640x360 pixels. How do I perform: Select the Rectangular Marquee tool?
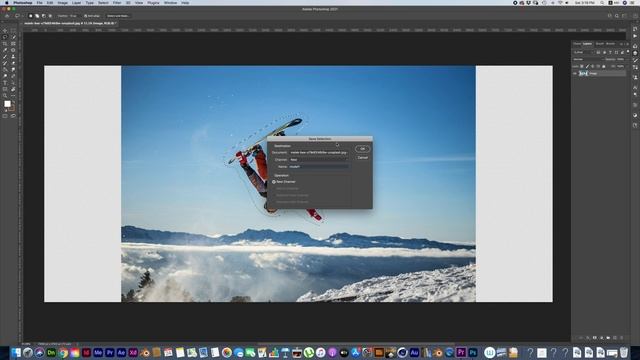coord(13,31)
